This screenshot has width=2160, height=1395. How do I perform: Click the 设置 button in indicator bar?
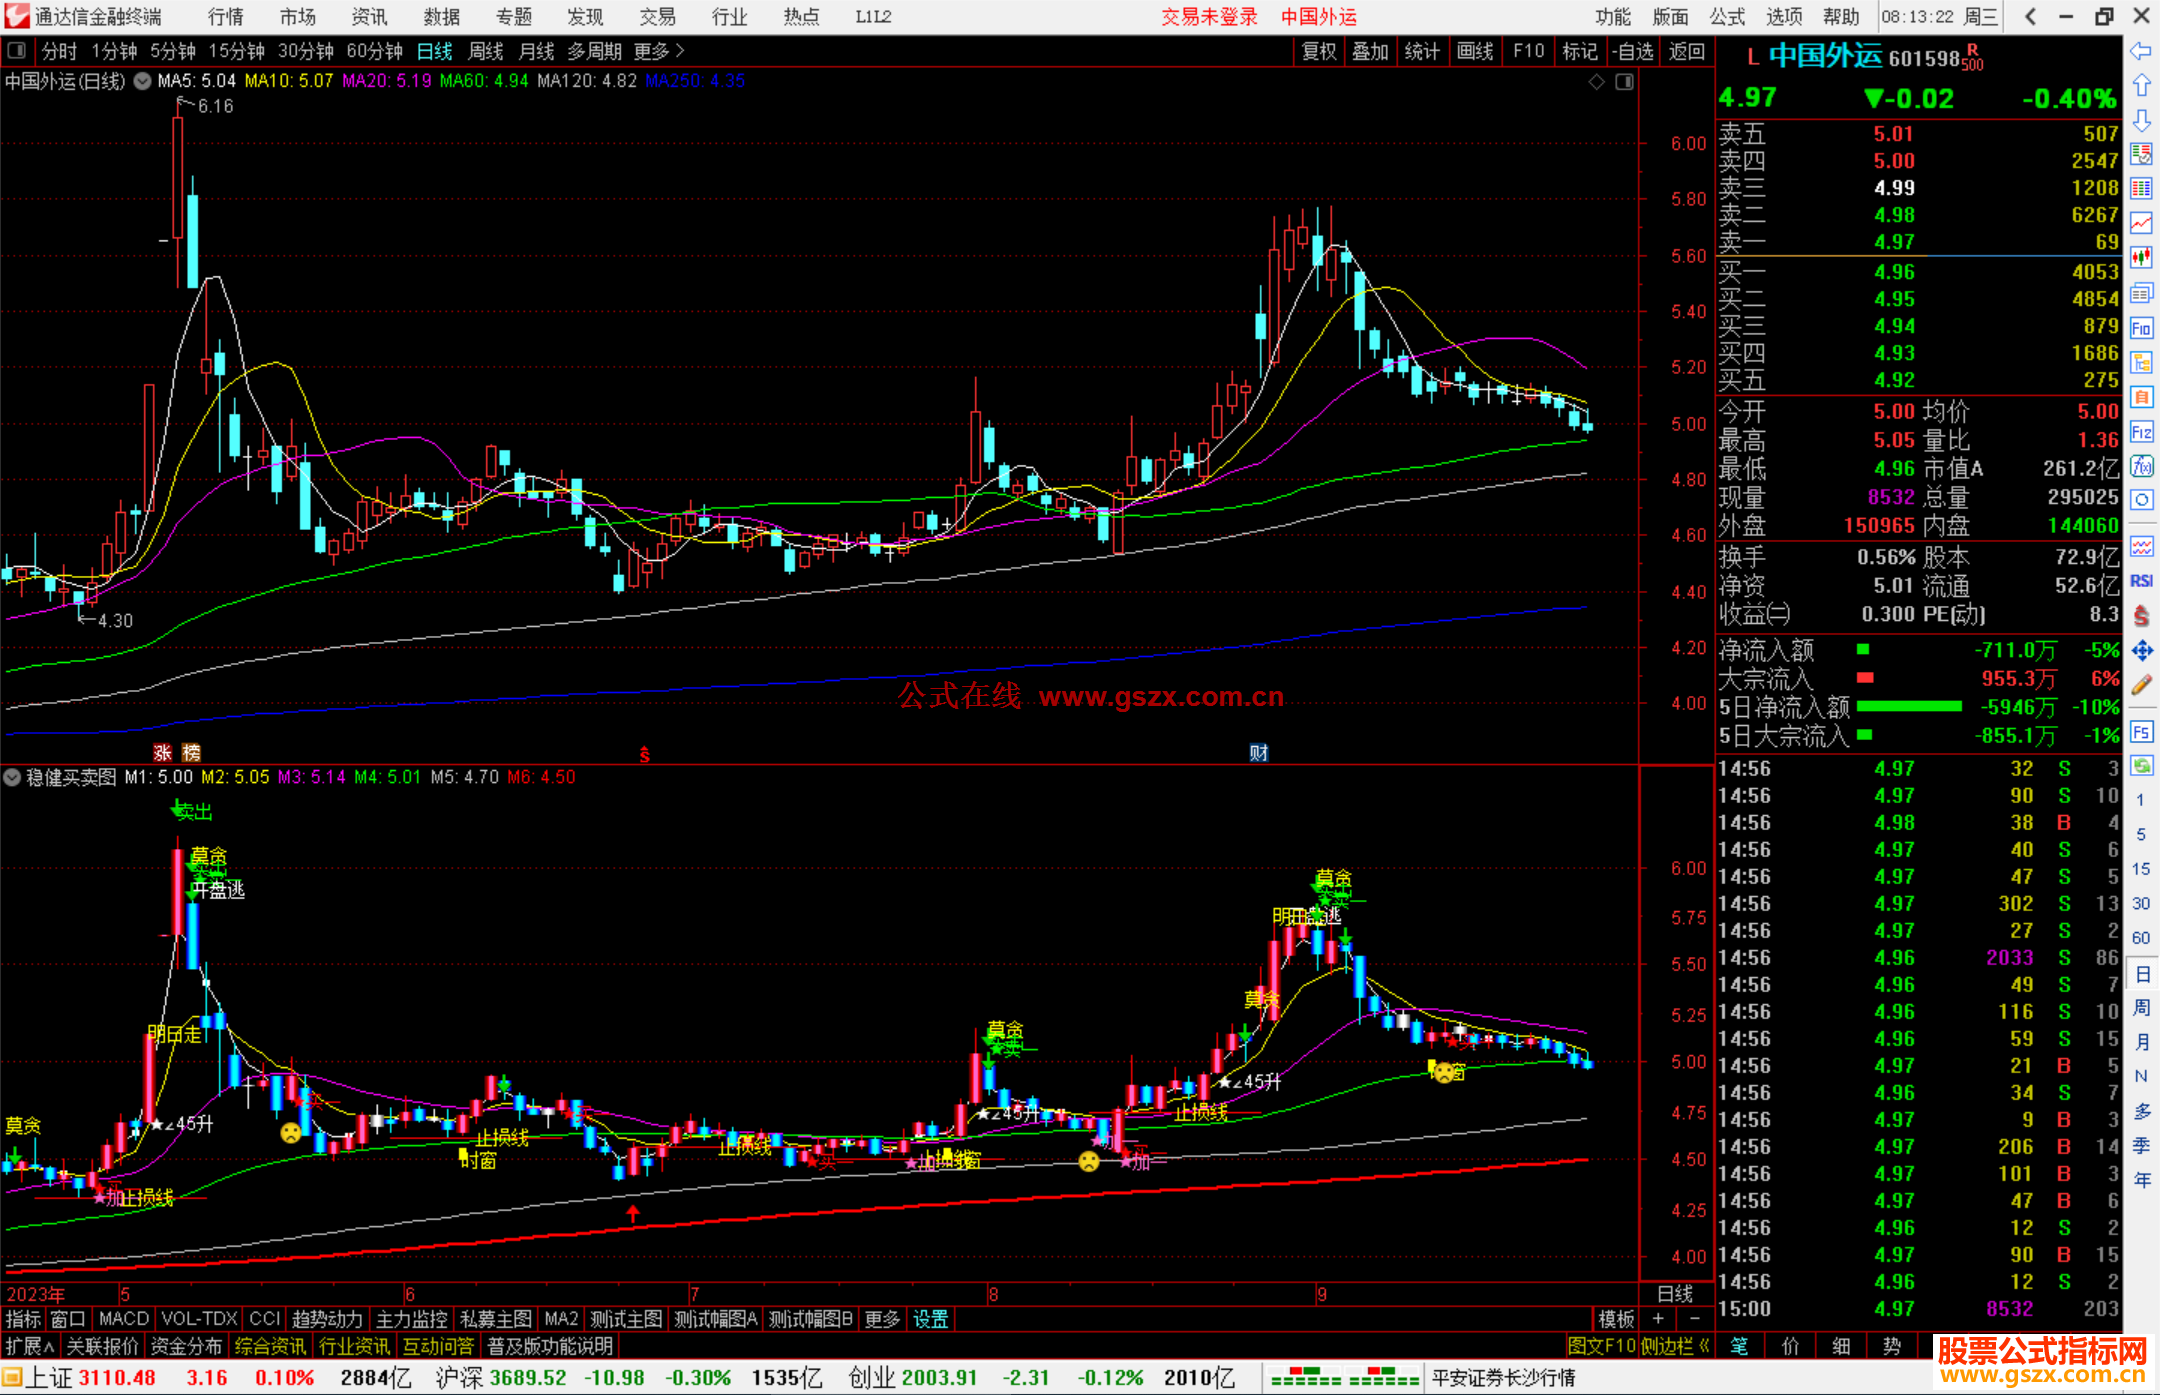click(930, 1319)
